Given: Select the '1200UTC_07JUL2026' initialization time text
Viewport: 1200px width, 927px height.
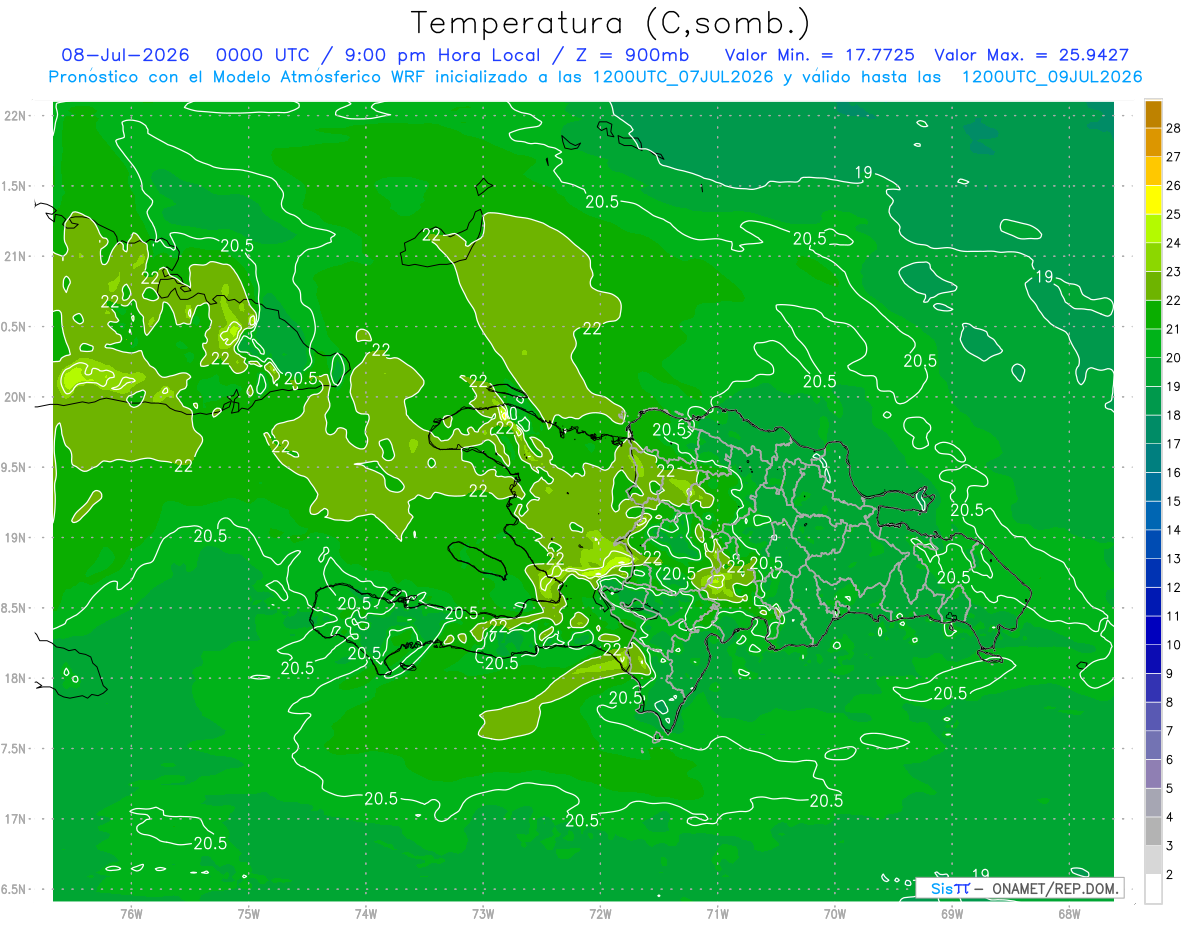Looking at the screenshot, I should pyautogui.click(x=683, y=77).
